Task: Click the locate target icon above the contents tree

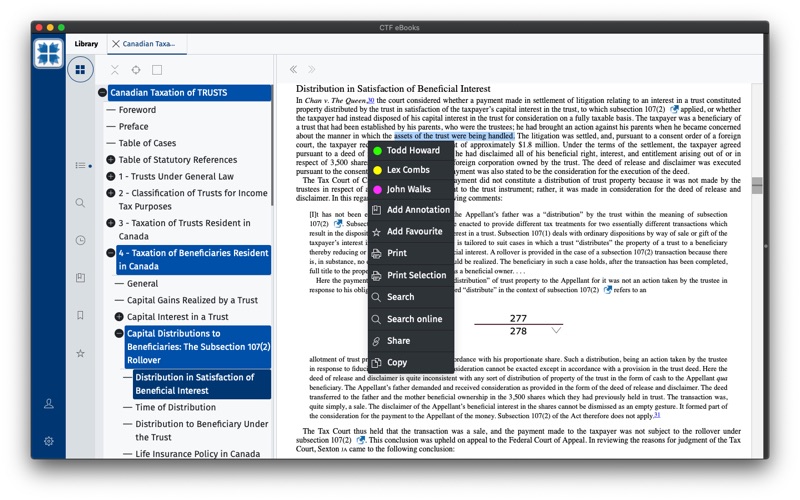Action: (x=136, y=70)
